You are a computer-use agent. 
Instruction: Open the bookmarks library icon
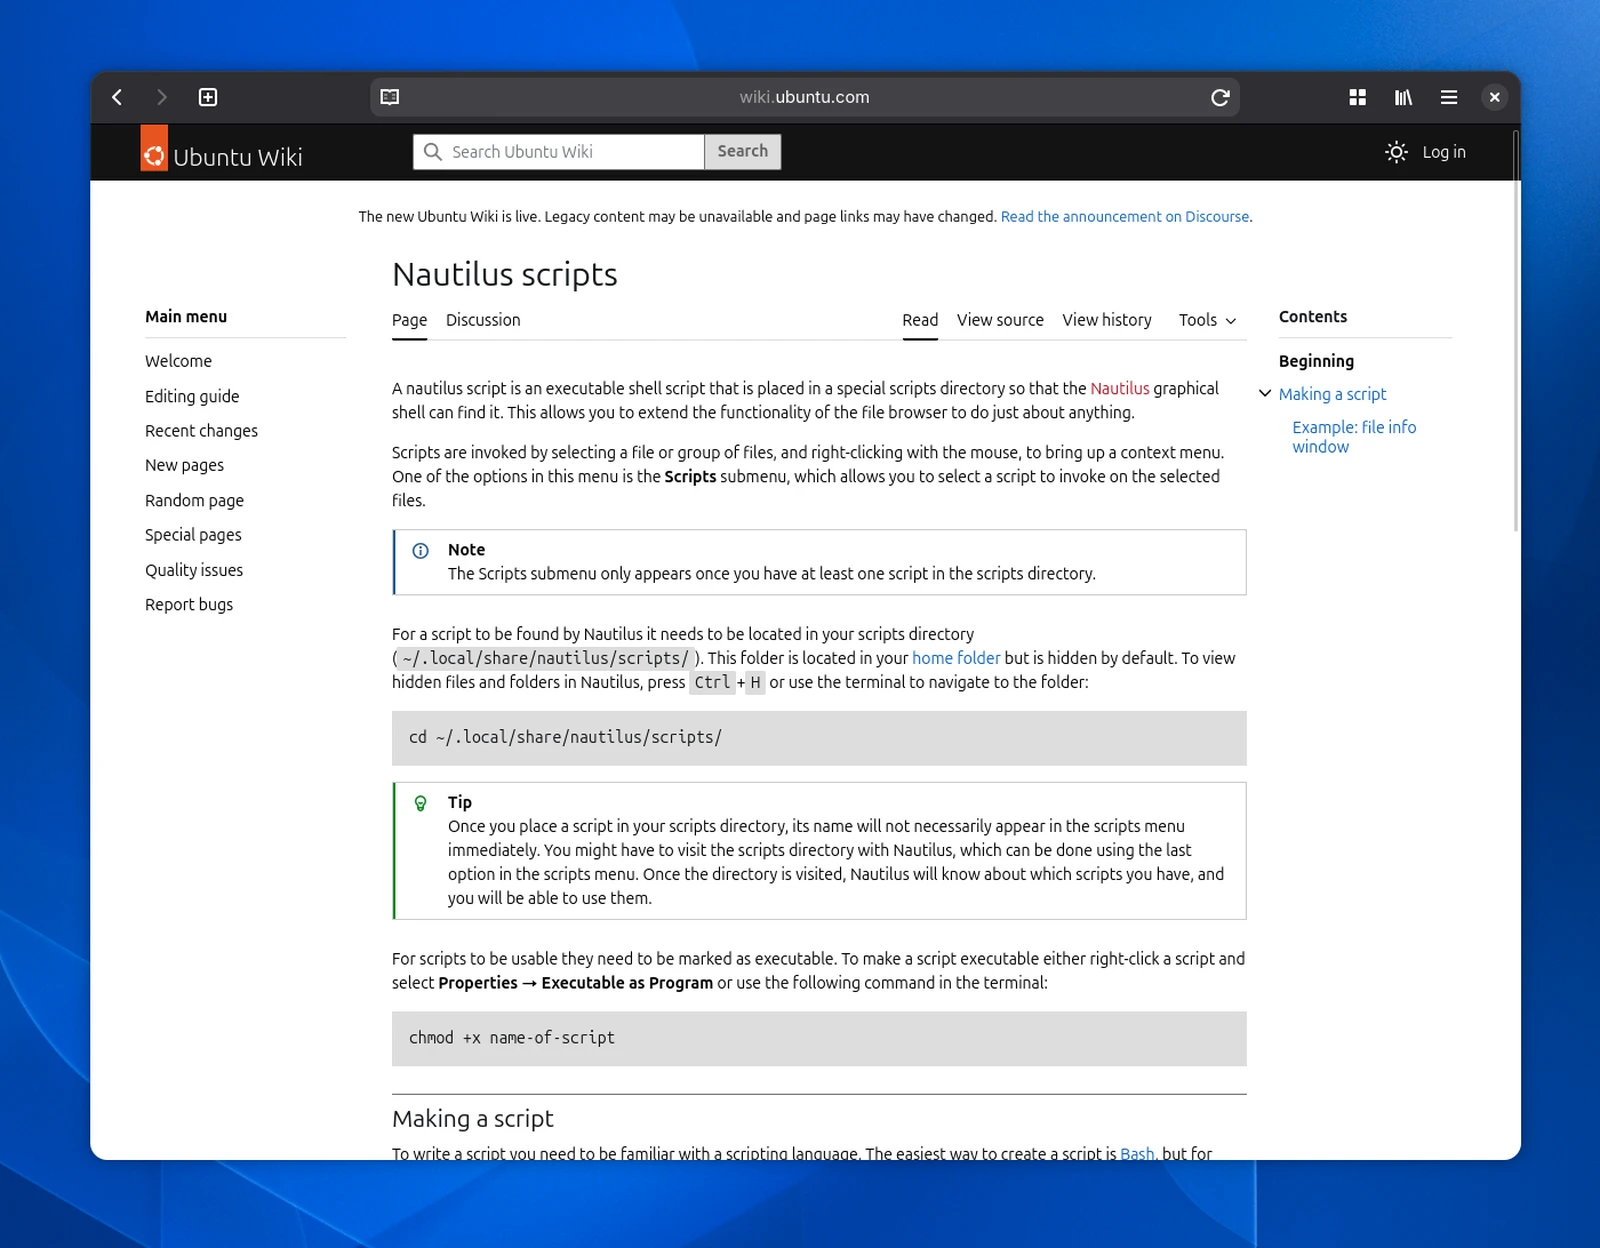point(1403,97)
